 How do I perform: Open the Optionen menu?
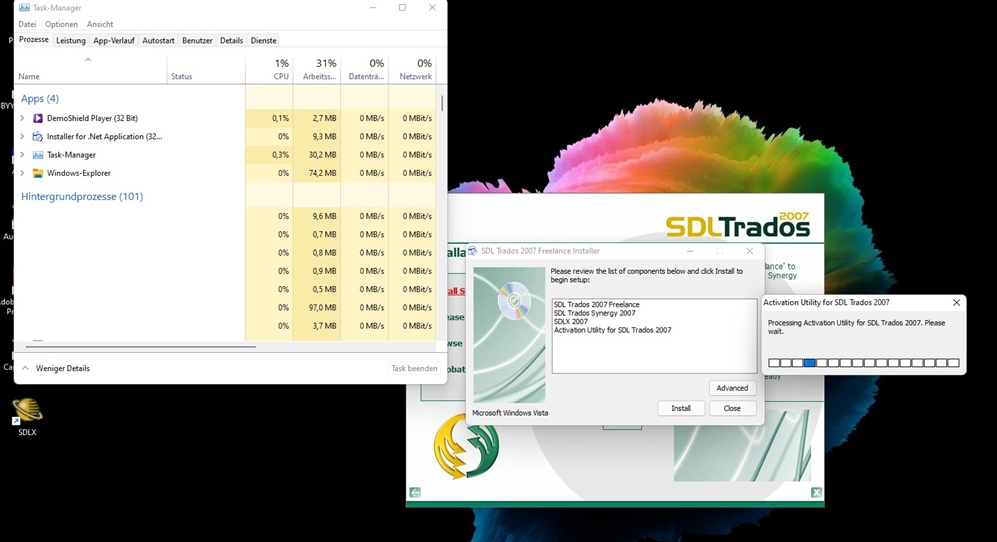[62, 24]
